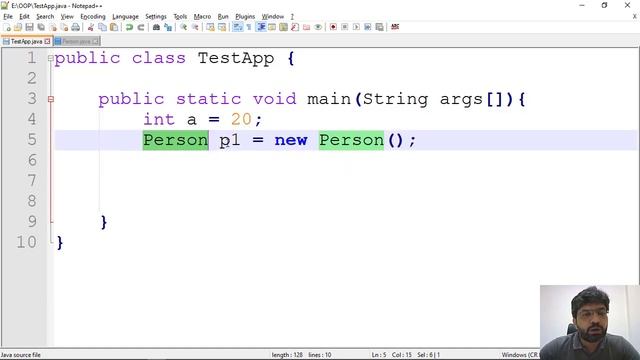The image size is (640, 360).
Task: Toggle file Monitoring with the eye icon
Action: [318, 27]
